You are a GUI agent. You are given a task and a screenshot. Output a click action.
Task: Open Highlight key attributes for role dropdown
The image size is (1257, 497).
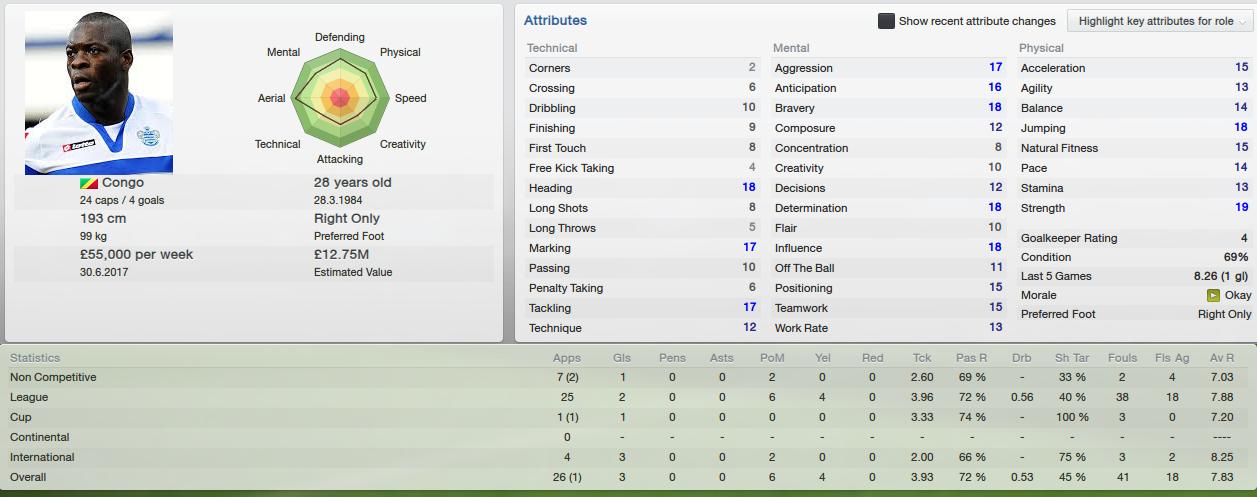click(x=1158, y=21)
